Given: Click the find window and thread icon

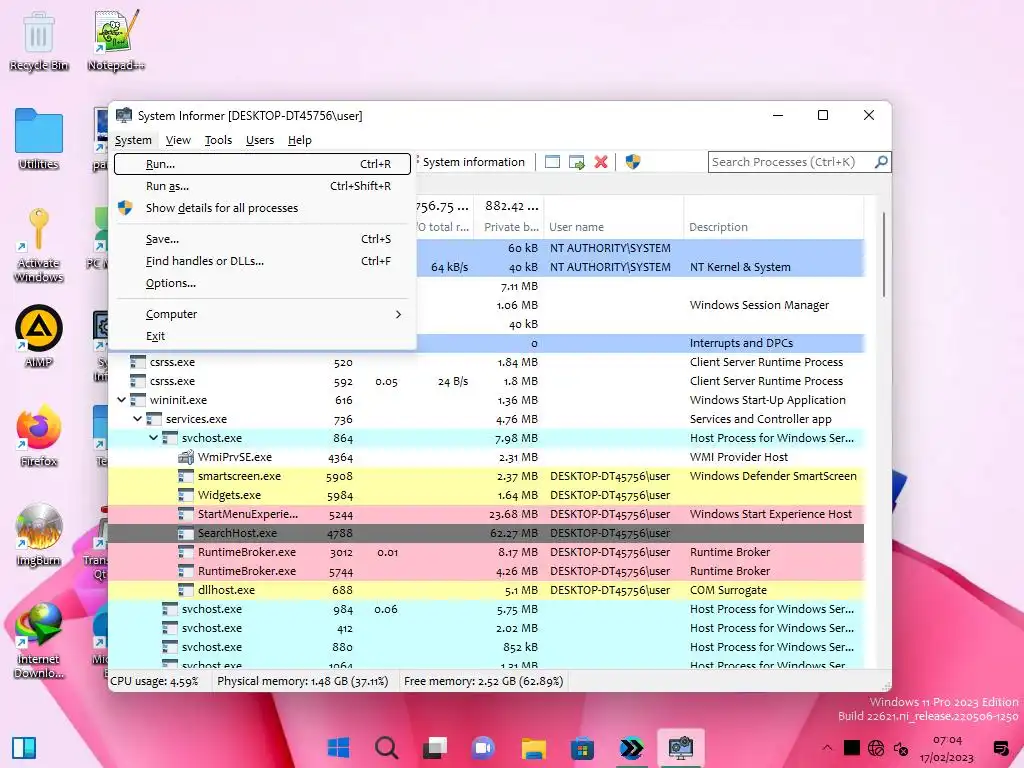Looking at the screenshot, I should tap(577, 162).
